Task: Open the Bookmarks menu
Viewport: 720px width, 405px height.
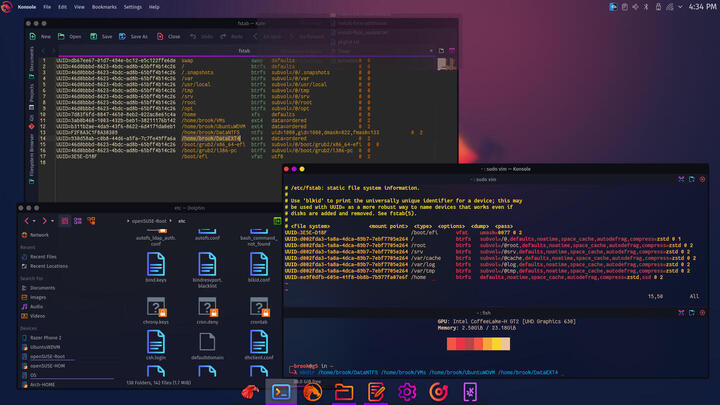Action: (x=104, y=7)
